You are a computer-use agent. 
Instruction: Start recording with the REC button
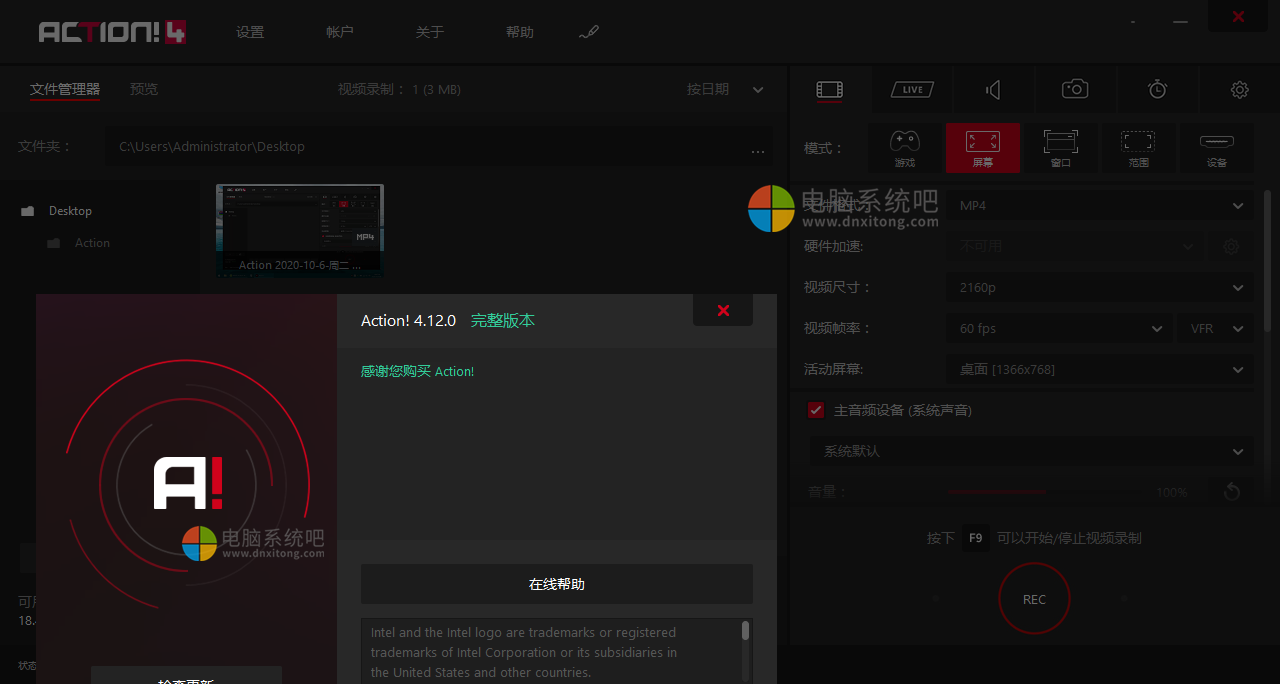[1034, 599]
